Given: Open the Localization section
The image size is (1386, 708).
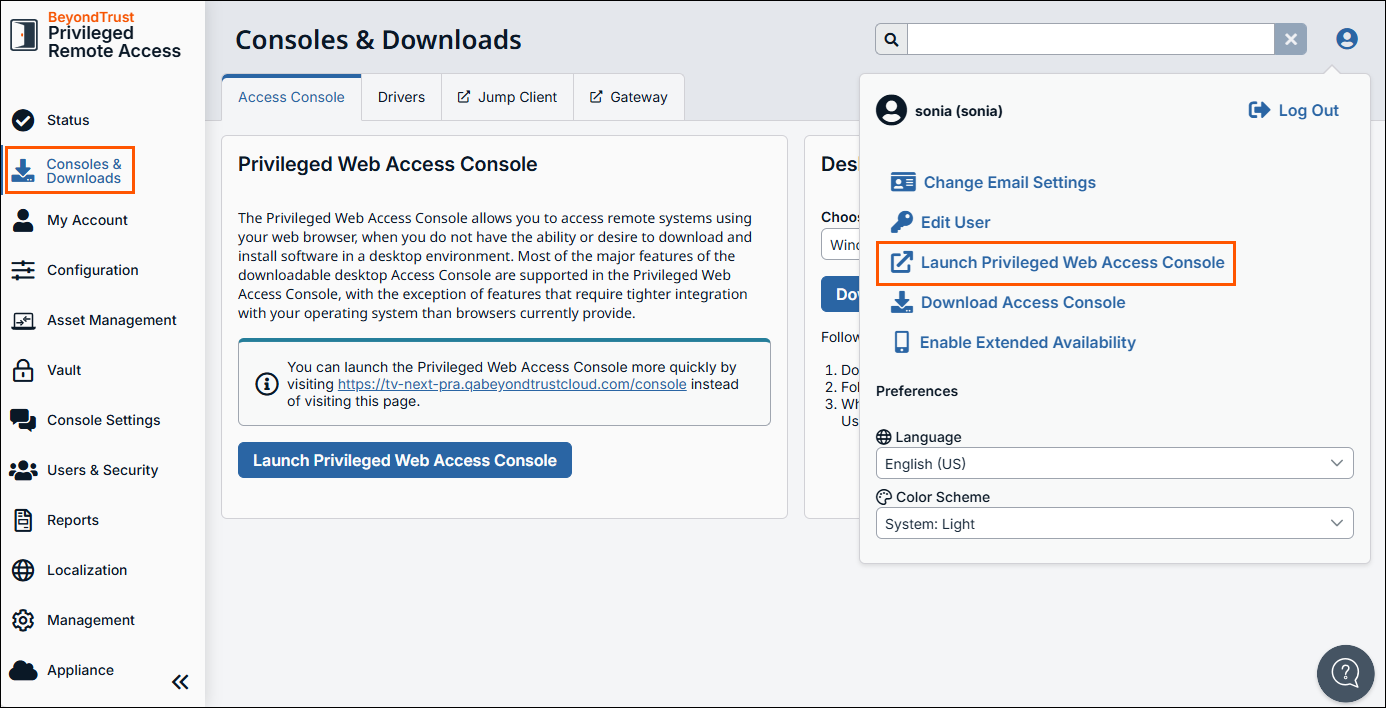Looking at the screenshot, I should (24, 570).
